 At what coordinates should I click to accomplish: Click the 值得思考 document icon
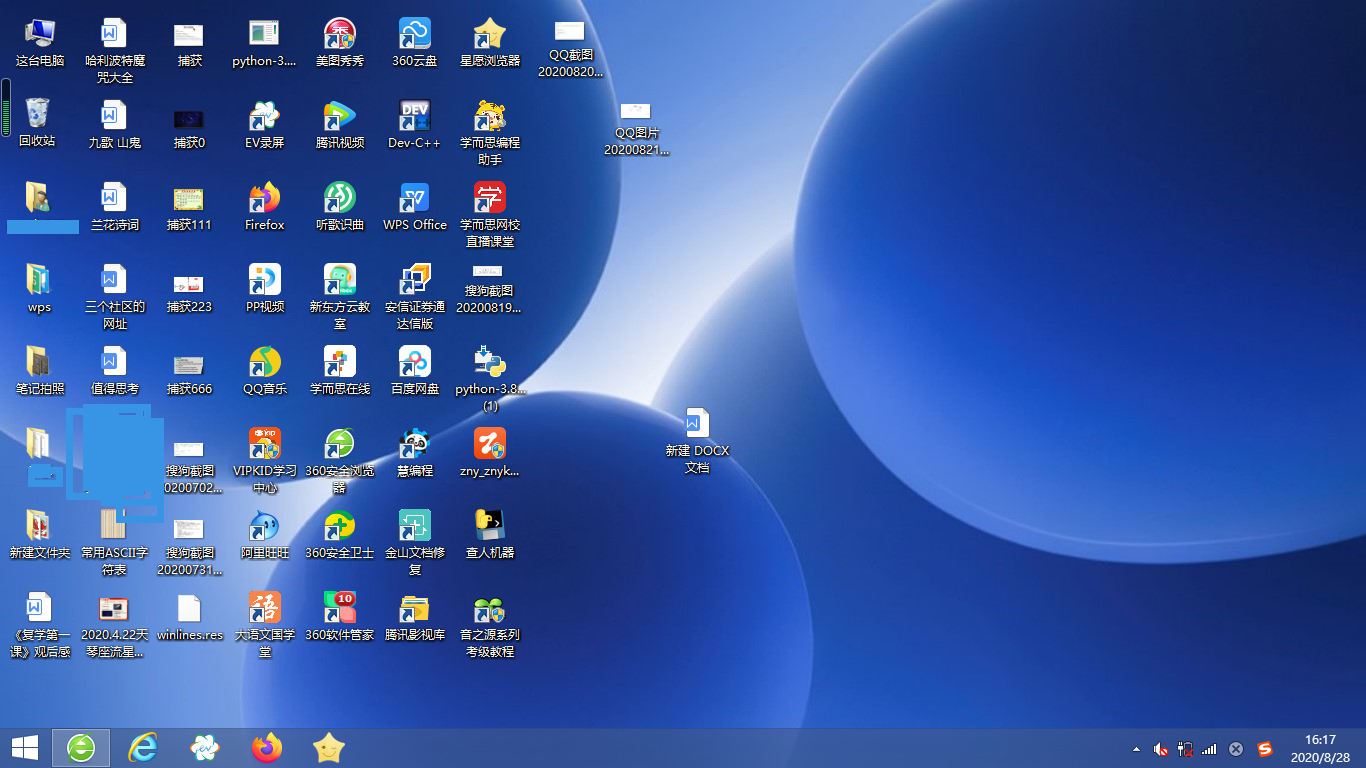114,371
